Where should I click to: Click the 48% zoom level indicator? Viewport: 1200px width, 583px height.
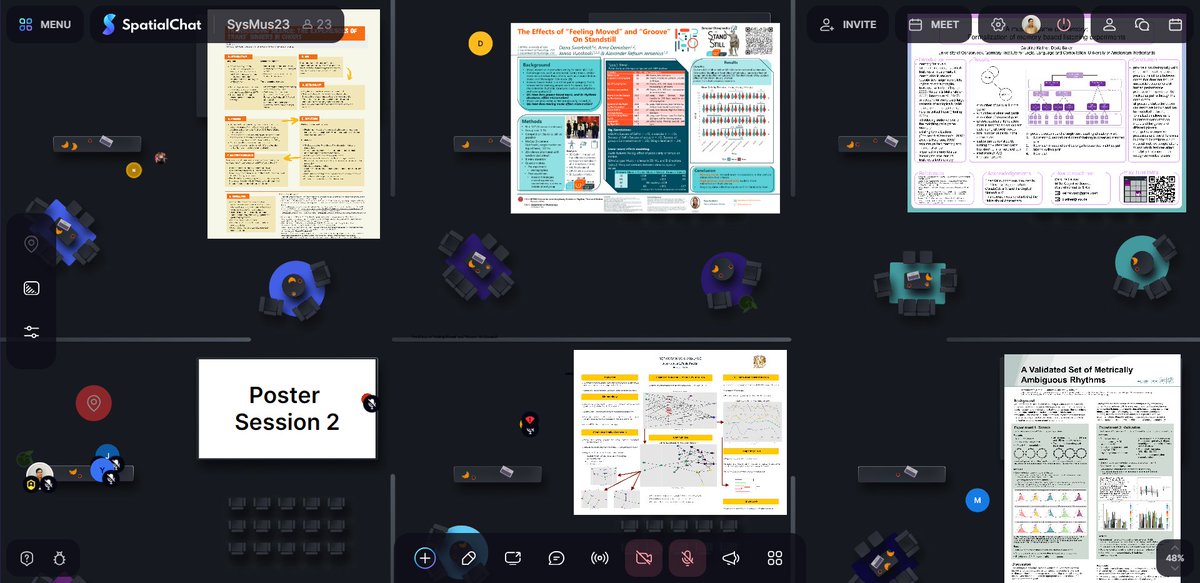[1175, 558]
